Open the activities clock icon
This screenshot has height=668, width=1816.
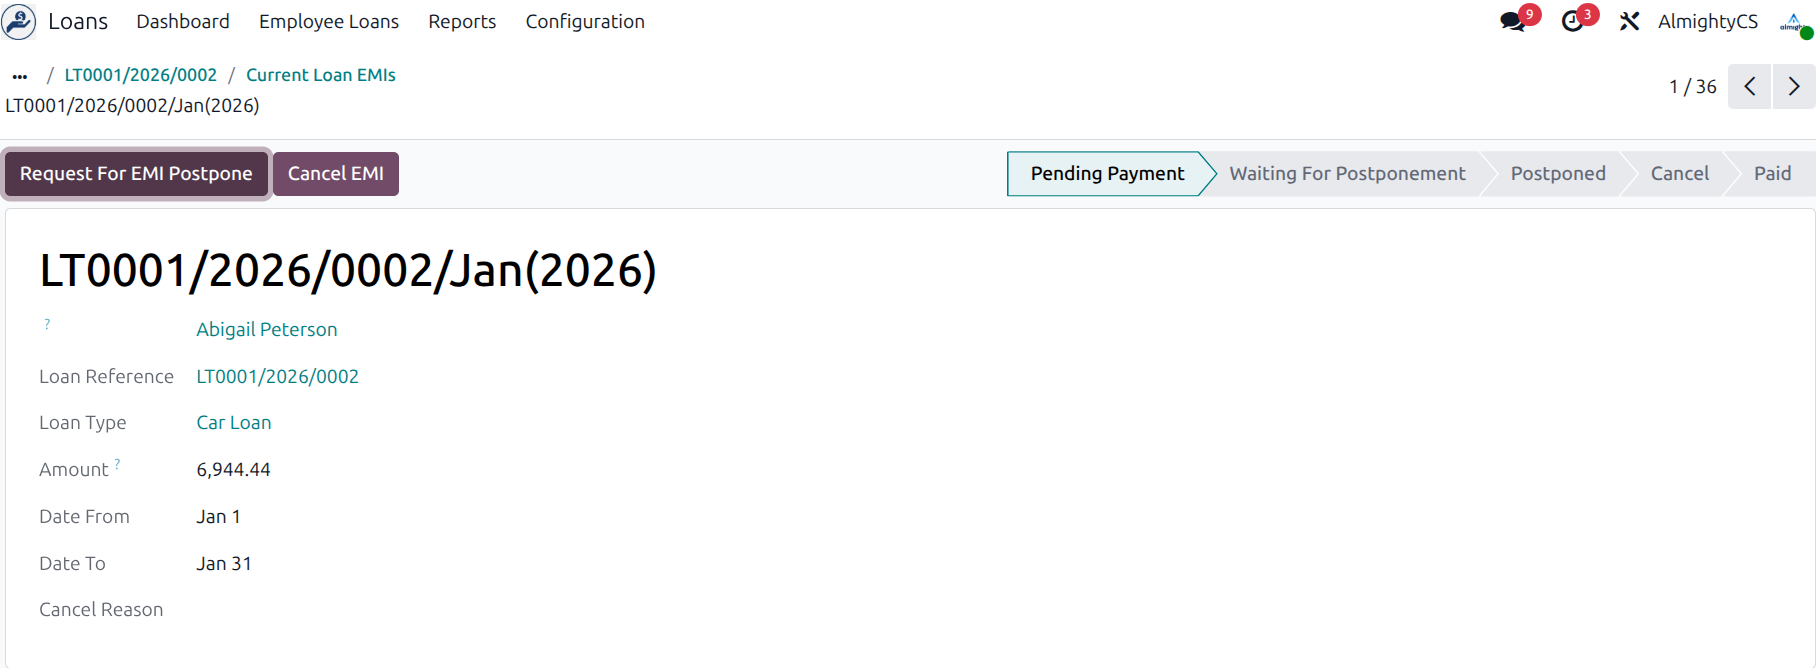point(1573,21)
